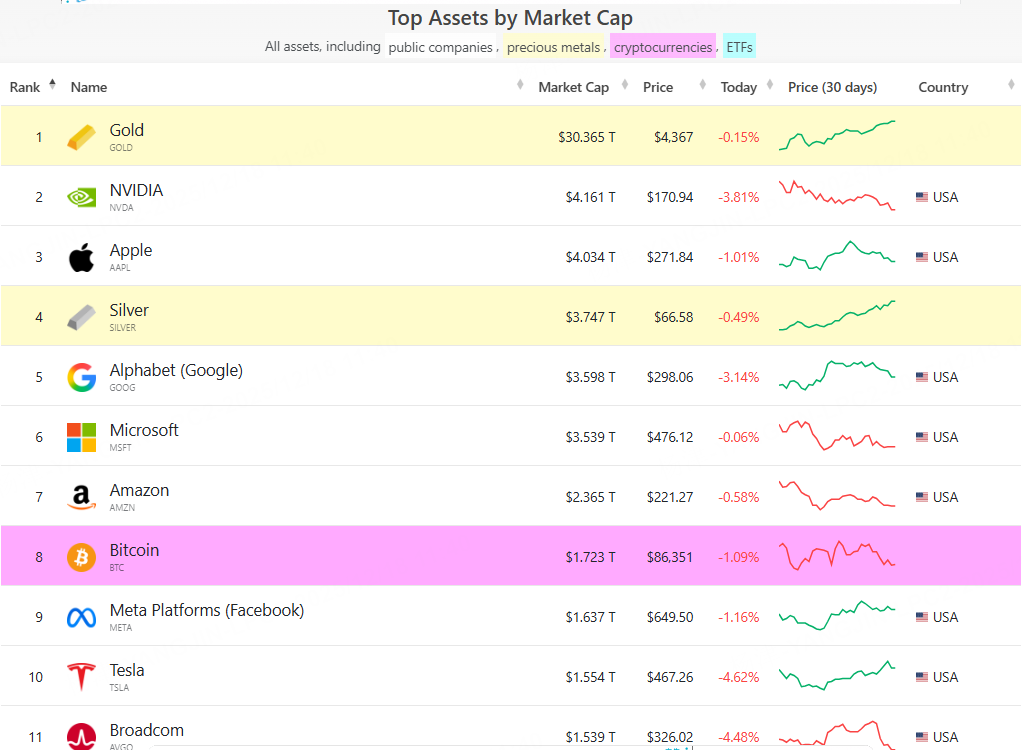Sort by Today change column
This screenshot has width=1022, height=750.
click(x=739, y=87)
